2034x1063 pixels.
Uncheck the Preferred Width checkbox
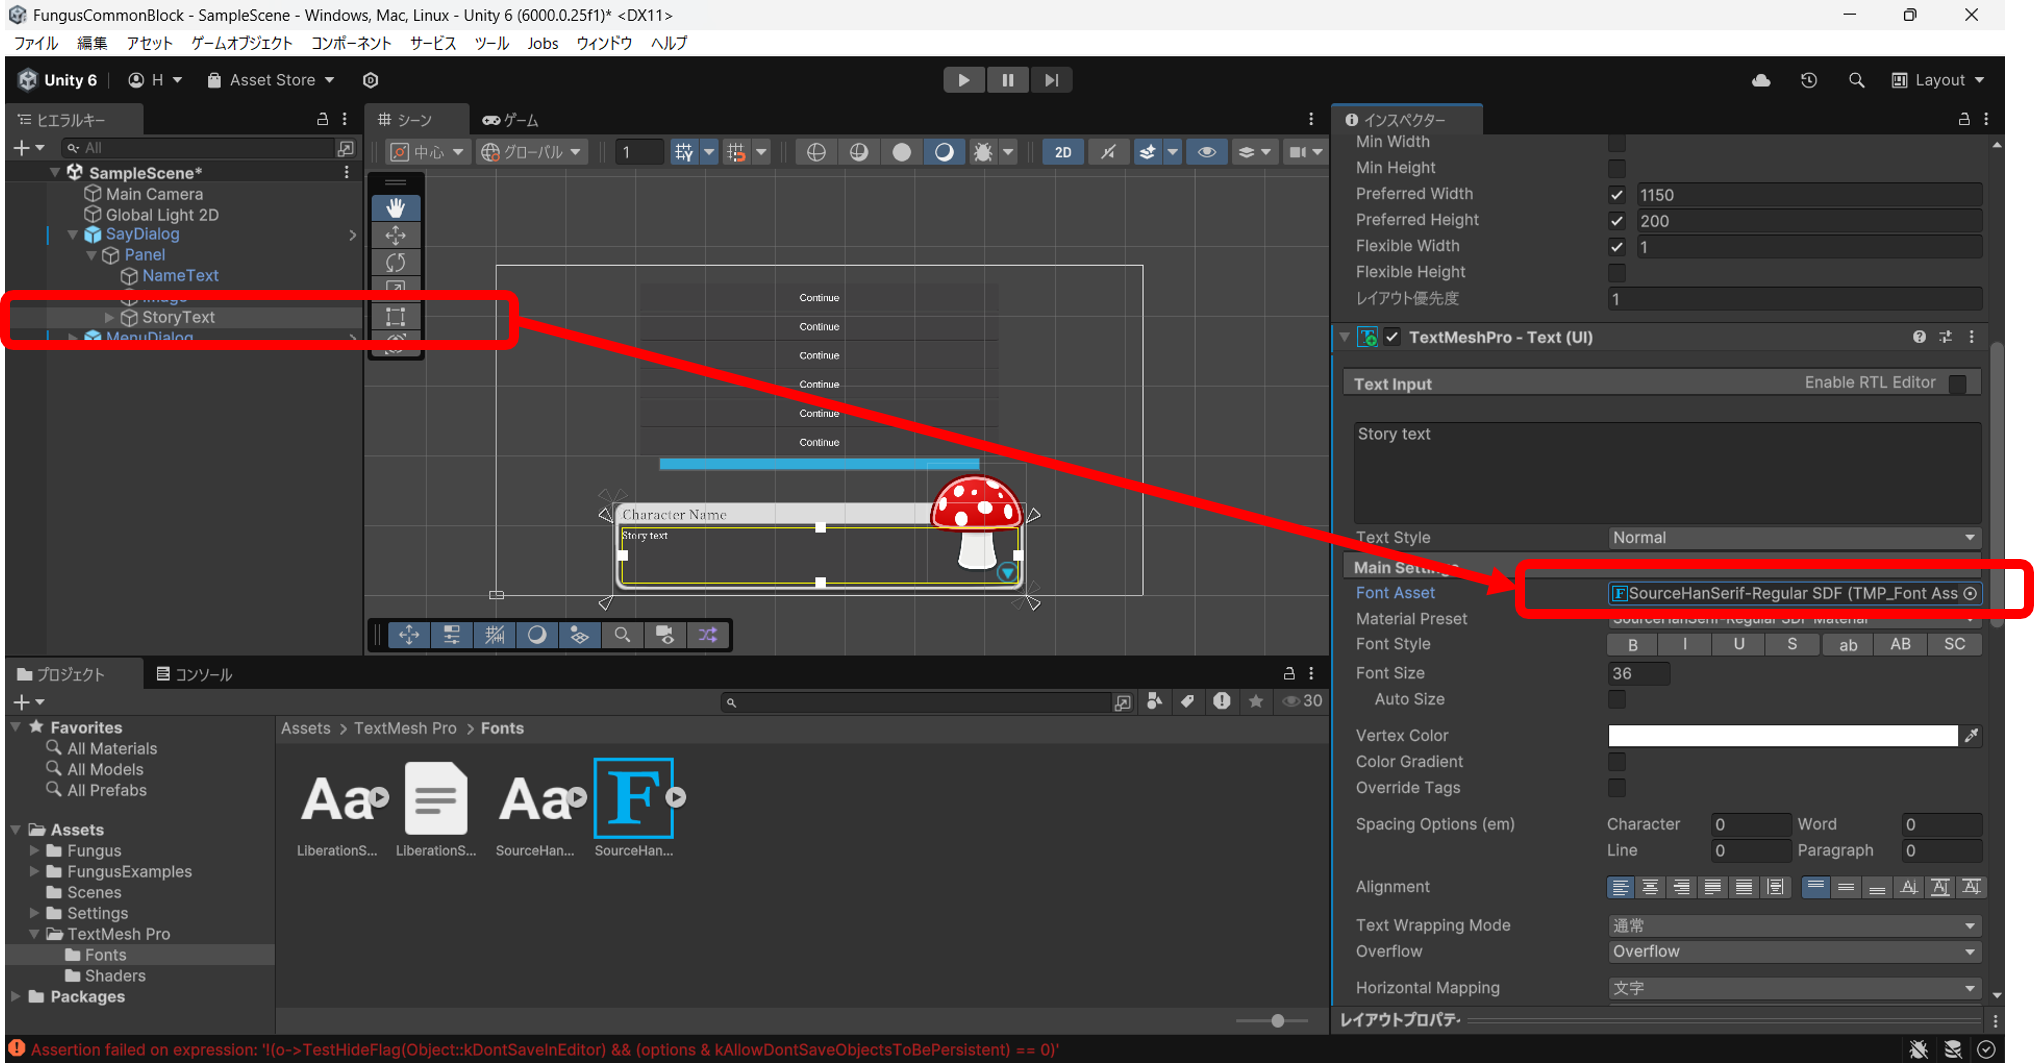(1617, 194)
